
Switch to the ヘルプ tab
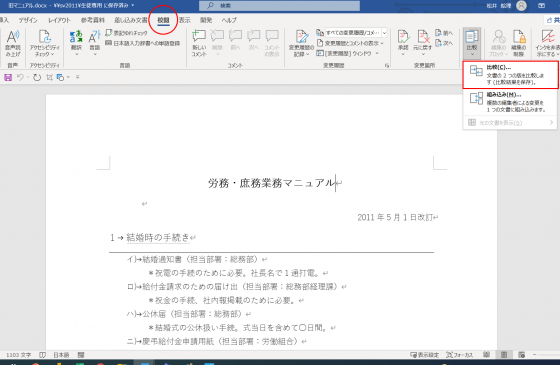pyautogui.click(x=229, y=20)
